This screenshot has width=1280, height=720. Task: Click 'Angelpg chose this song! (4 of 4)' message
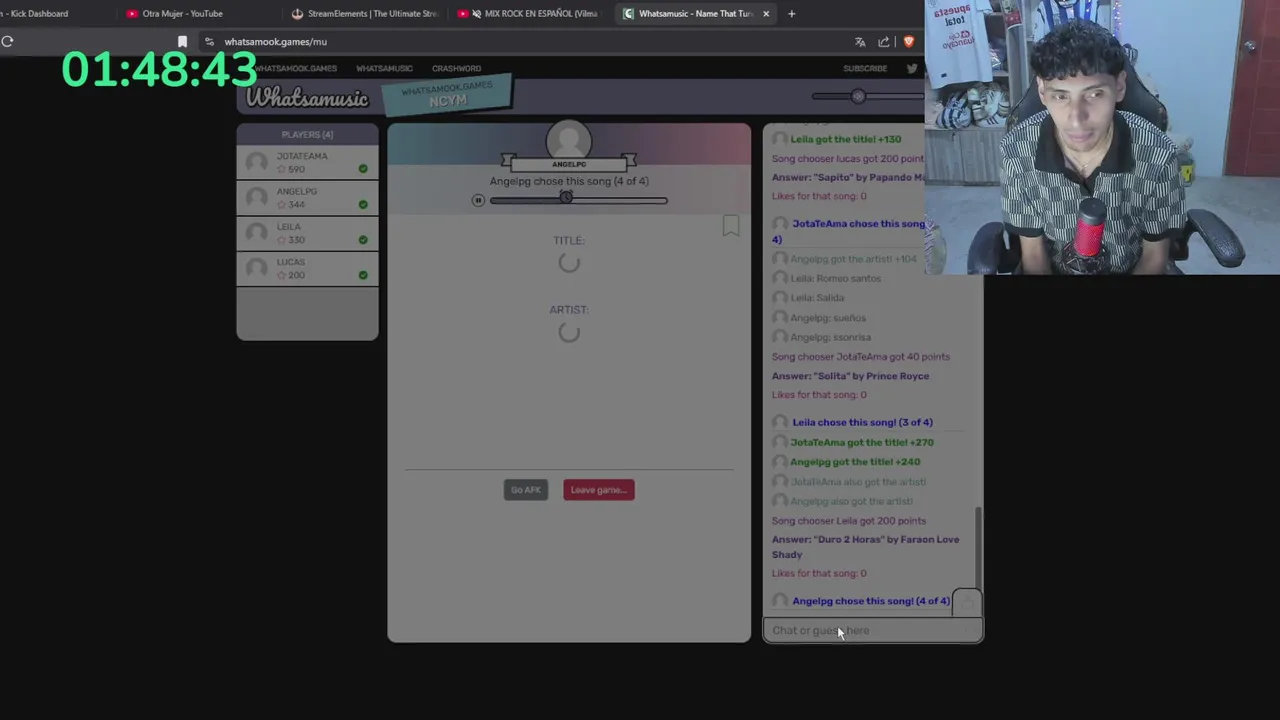coord(871,601)
